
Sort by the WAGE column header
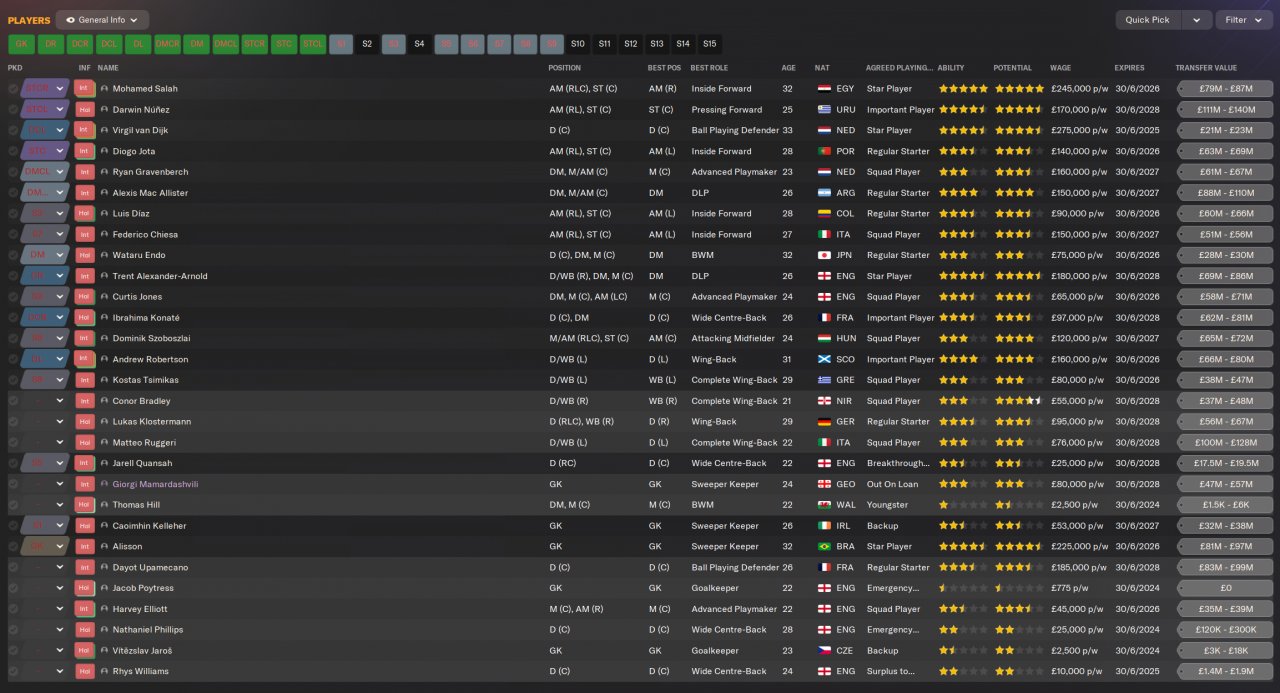(x=1060, y=68)
